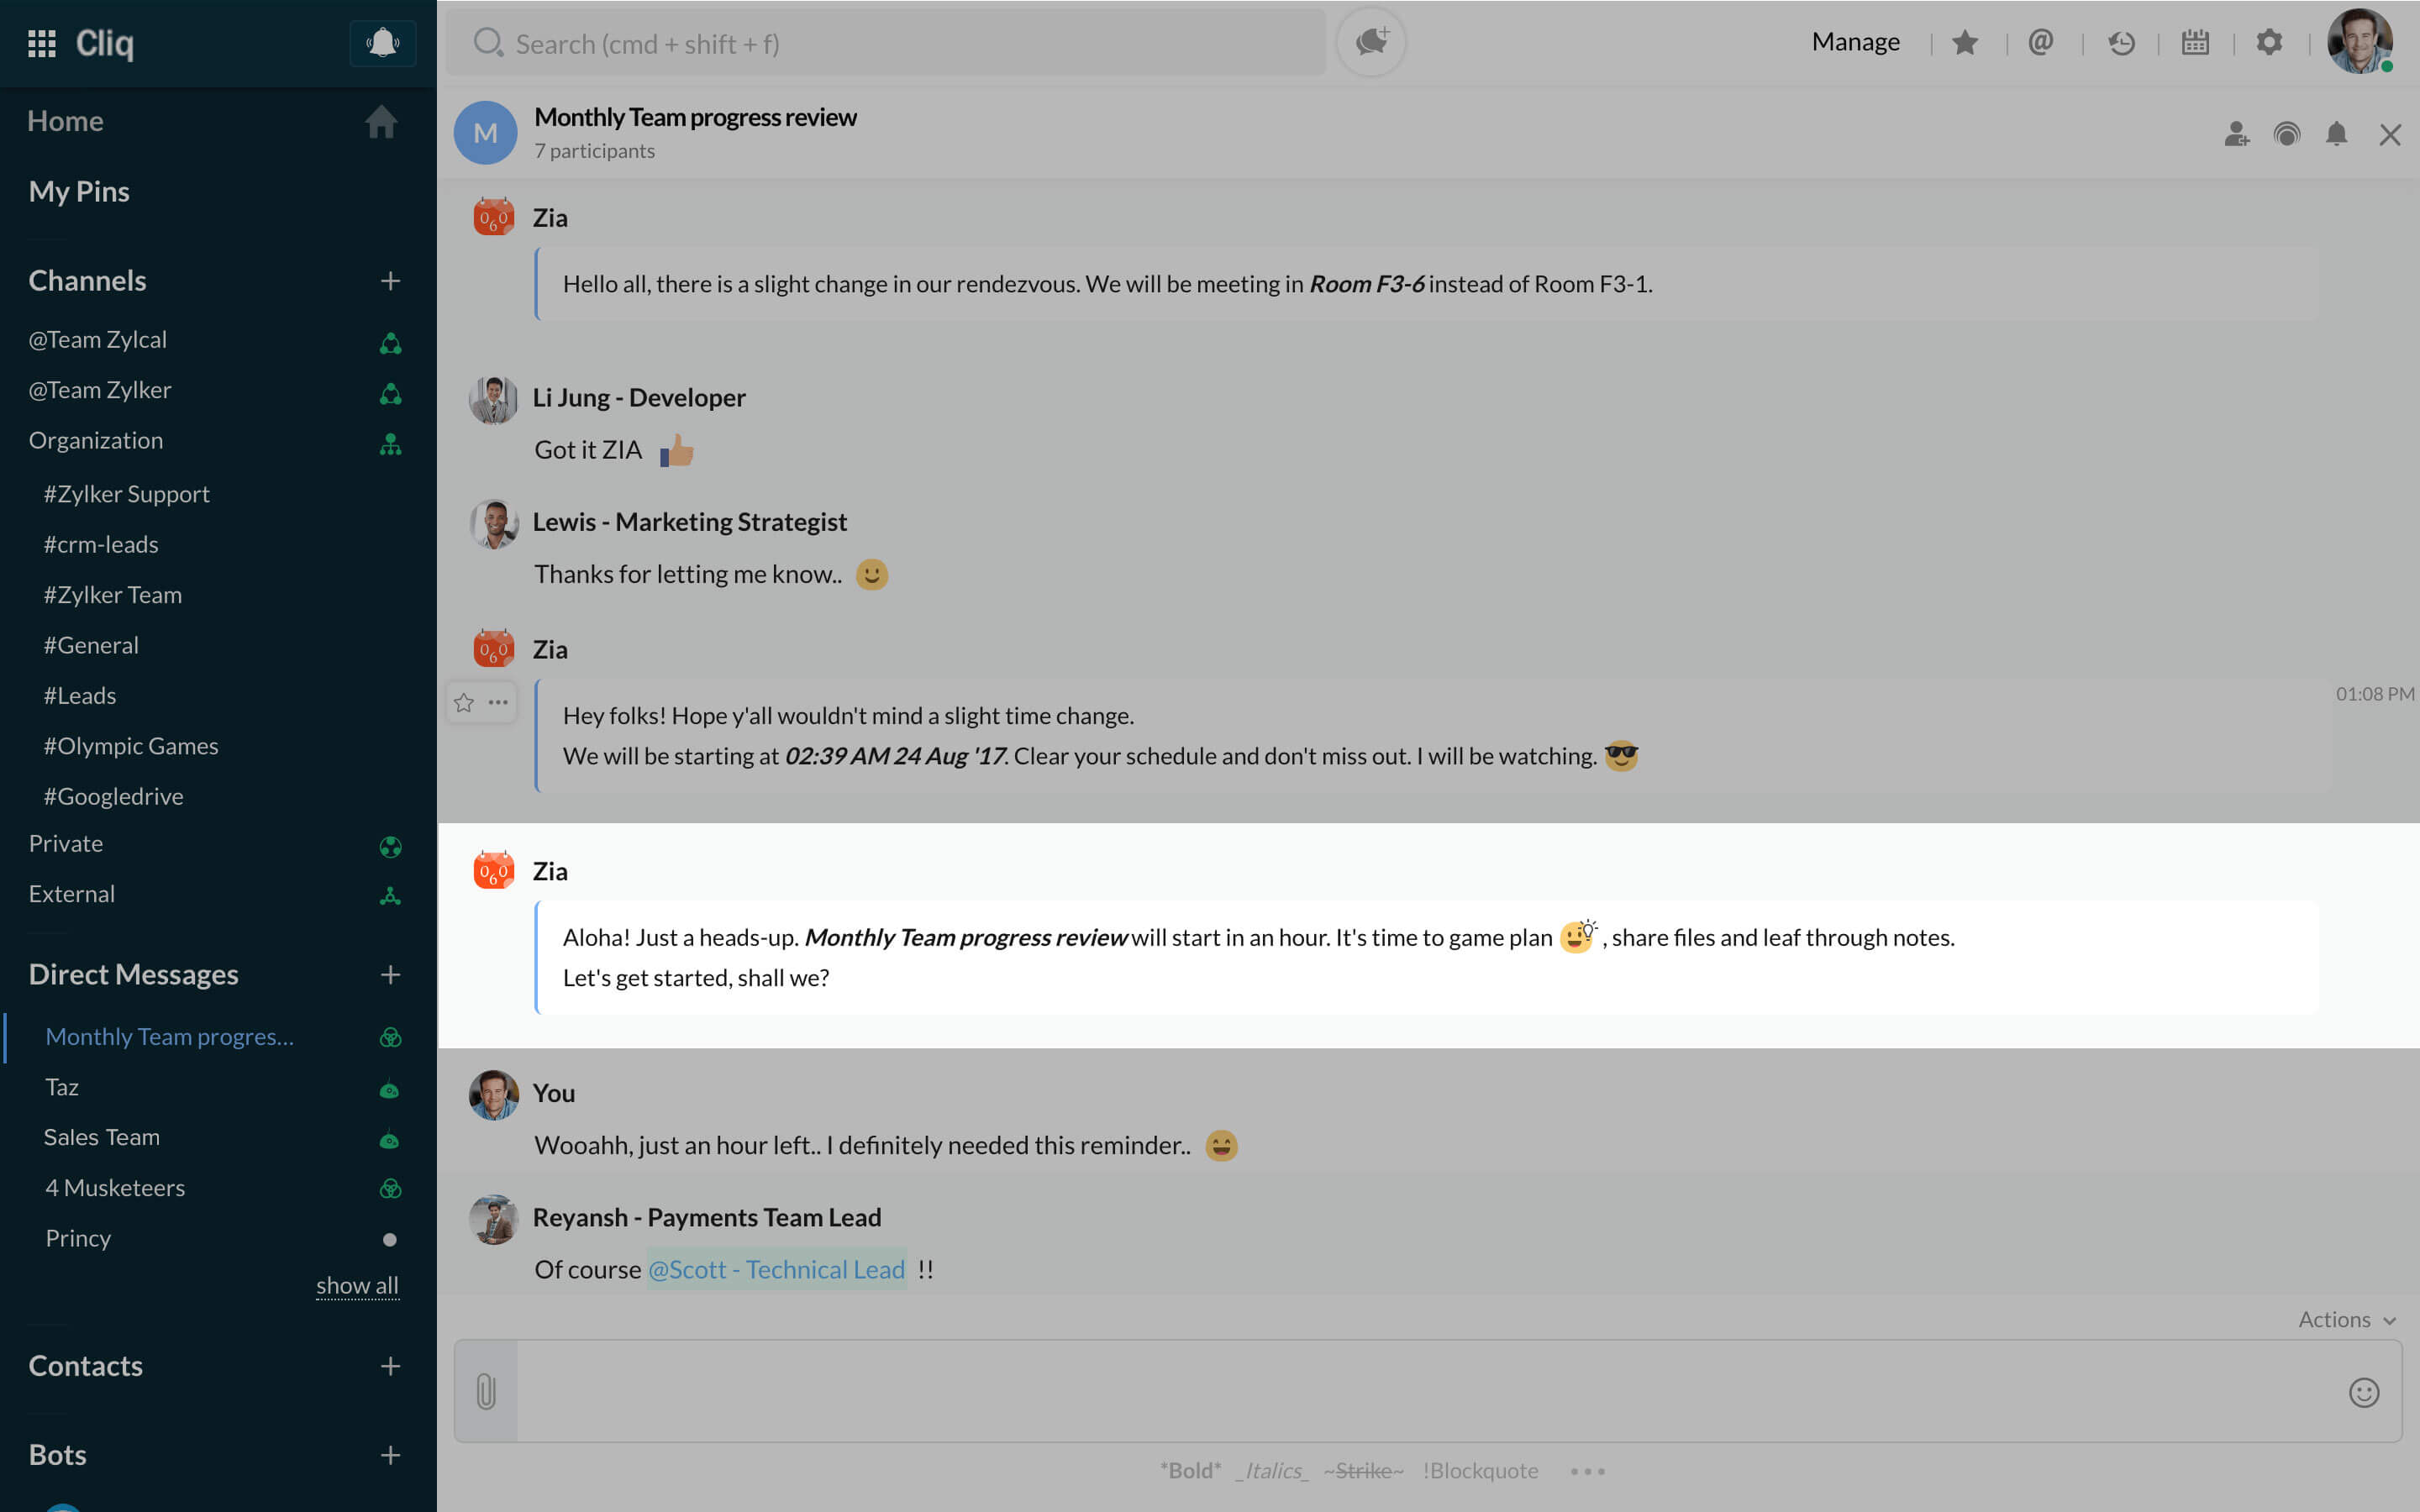The height and width of the screenshot is (1512, 2420).
Task: Click the notification bell in the sidebar header
Action: [x=382, y=43]
